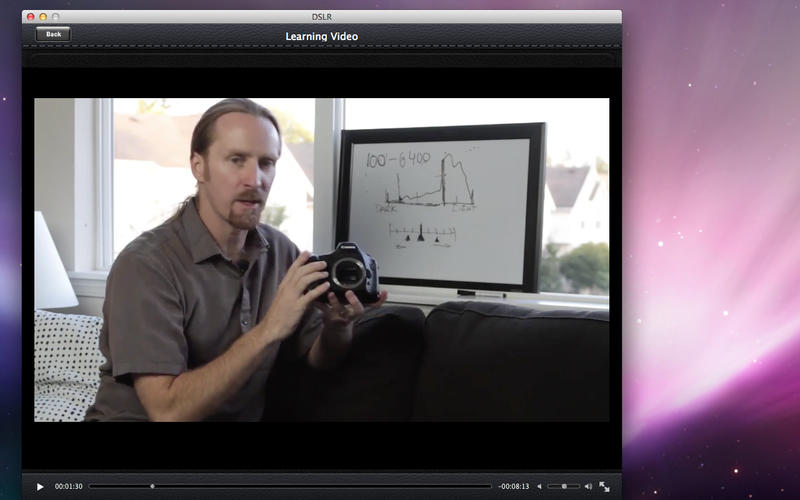Click the Back button
The width and height of the screenshot is (800, 500).
tap(53, 34)
